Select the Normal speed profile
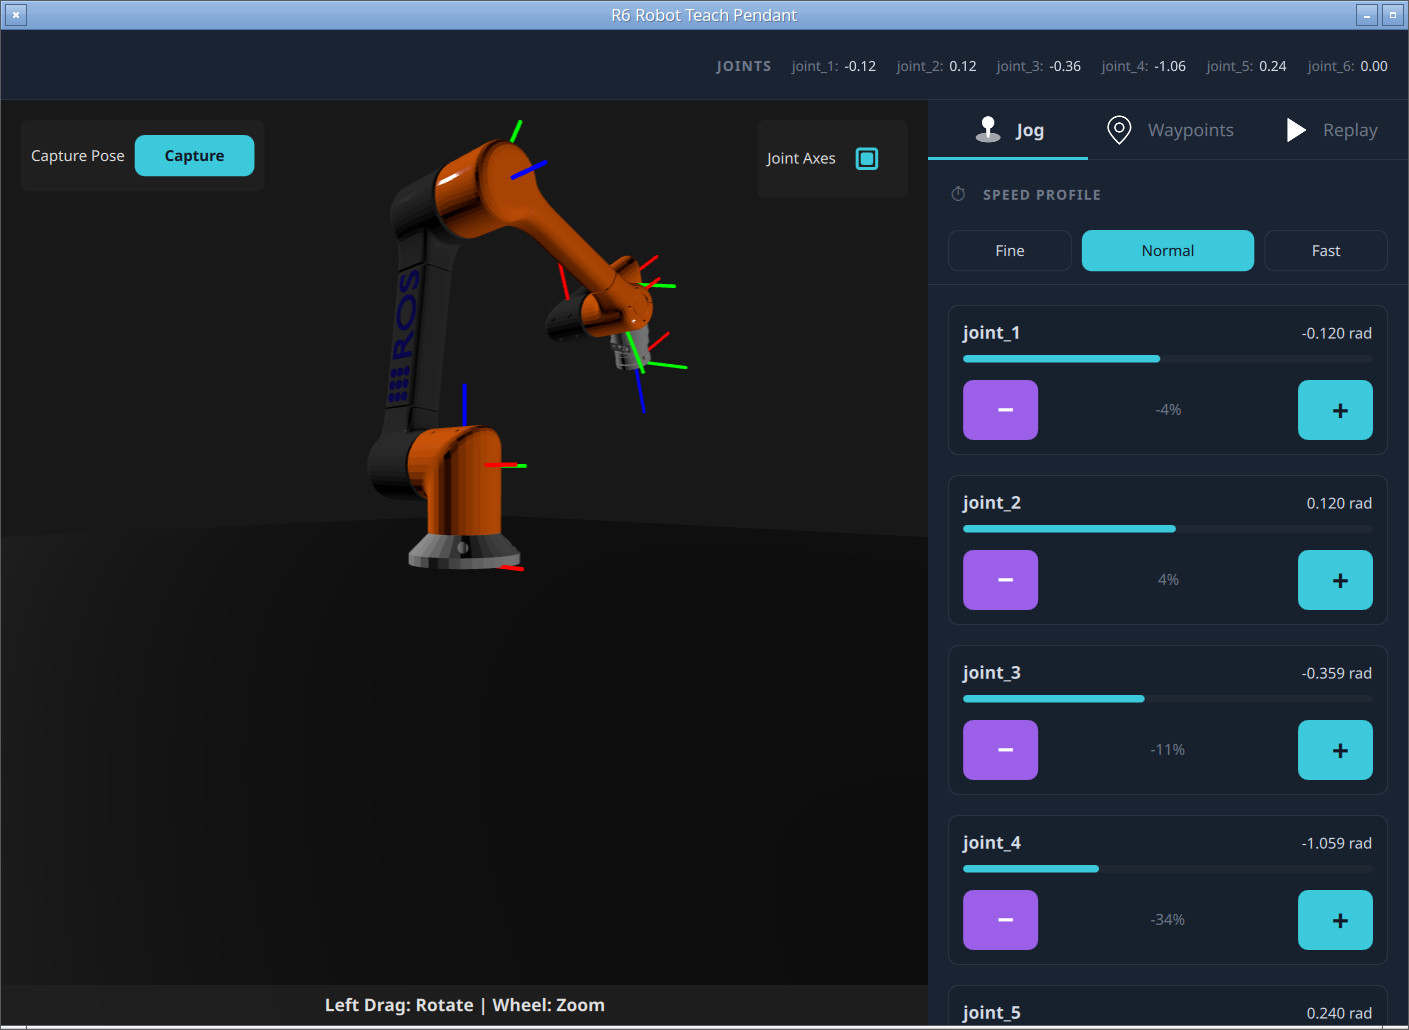 tap(1168, 251)
